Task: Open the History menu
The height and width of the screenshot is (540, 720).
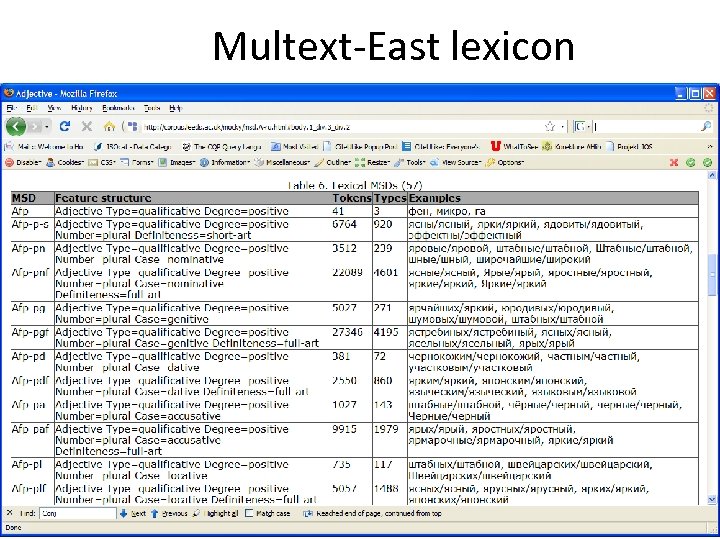Action: click(x=81, y=108)
